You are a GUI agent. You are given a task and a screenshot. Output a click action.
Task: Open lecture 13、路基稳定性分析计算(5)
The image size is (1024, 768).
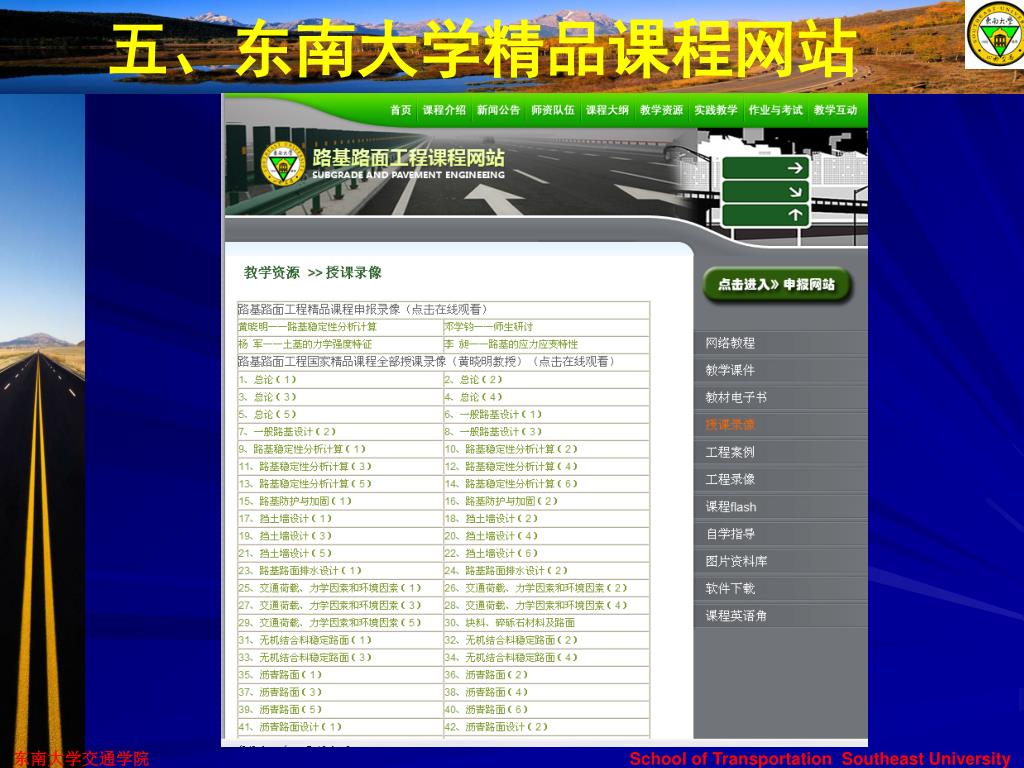click(x=305, y=484)
